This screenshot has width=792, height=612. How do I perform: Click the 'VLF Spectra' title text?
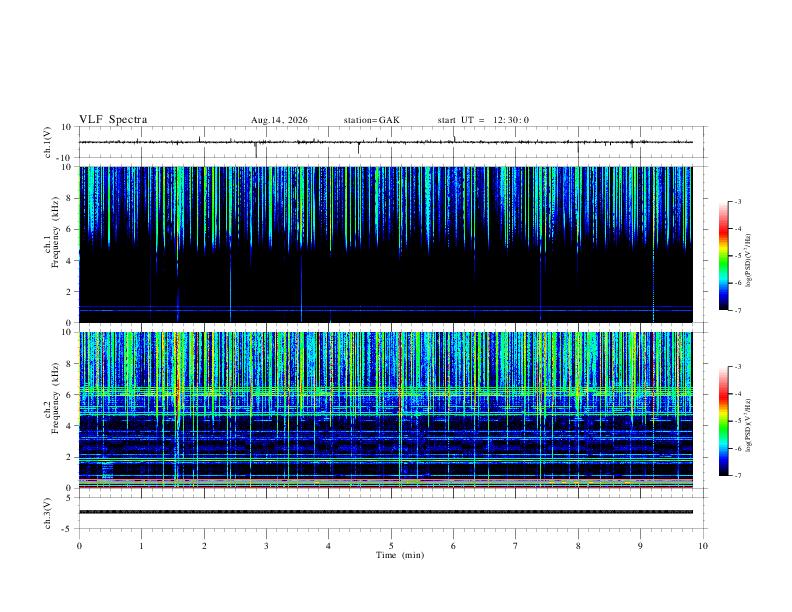pos(113,120)
